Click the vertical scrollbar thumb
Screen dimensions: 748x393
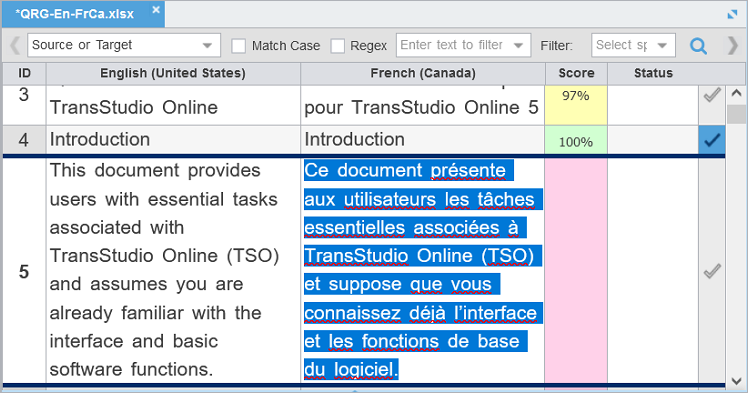pos(736,114)
